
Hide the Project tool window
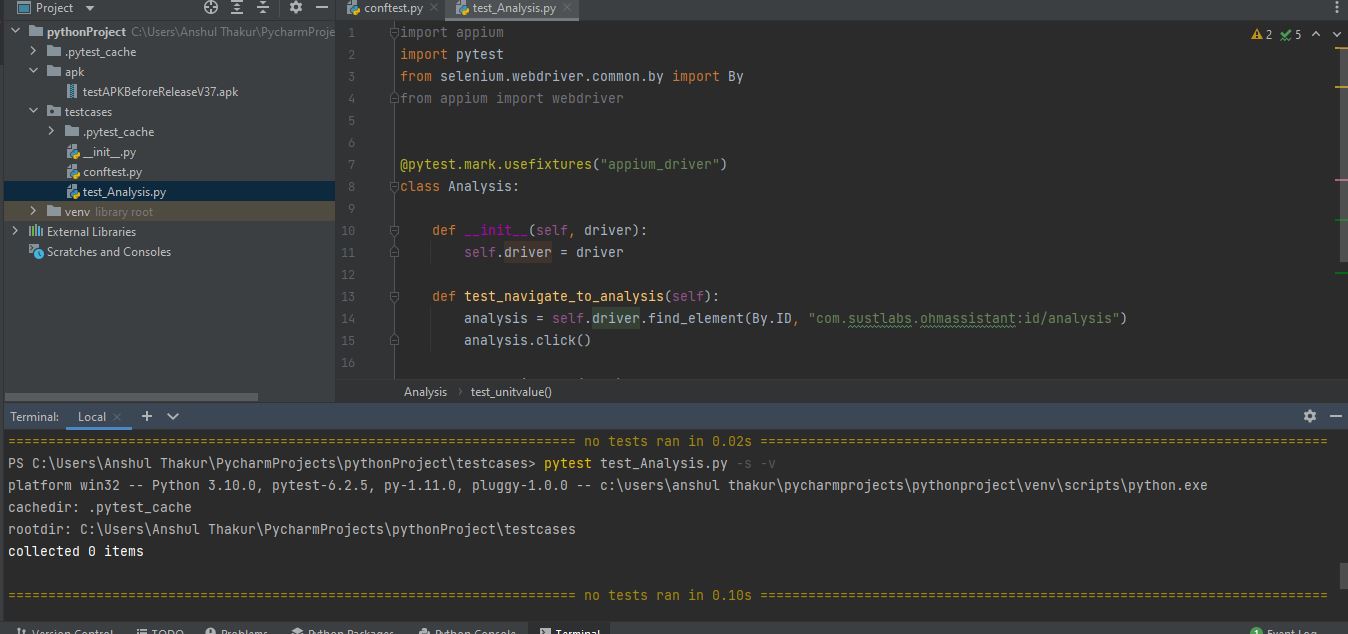click(322, 7)
